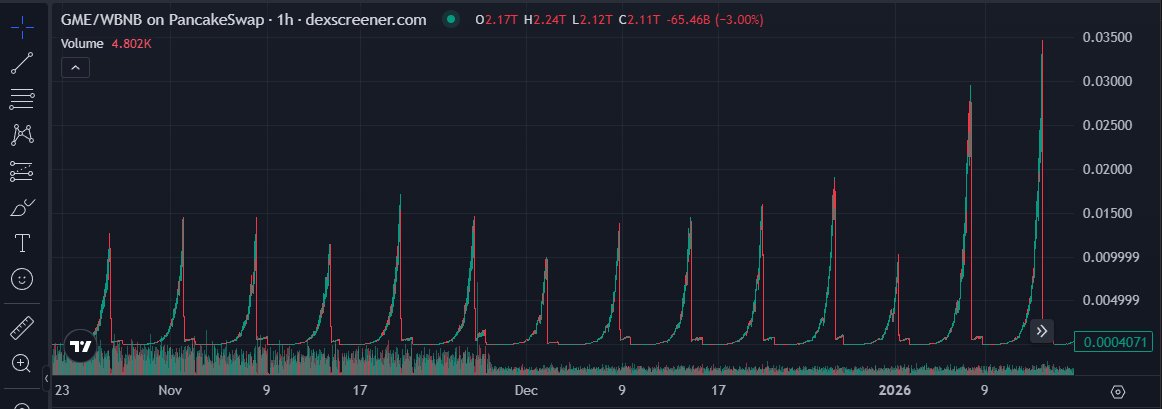The image size is (1162, 409).
Task: Click the 0.02500 price axis label
Action: pyautogui.click(x=1107, y=125)
